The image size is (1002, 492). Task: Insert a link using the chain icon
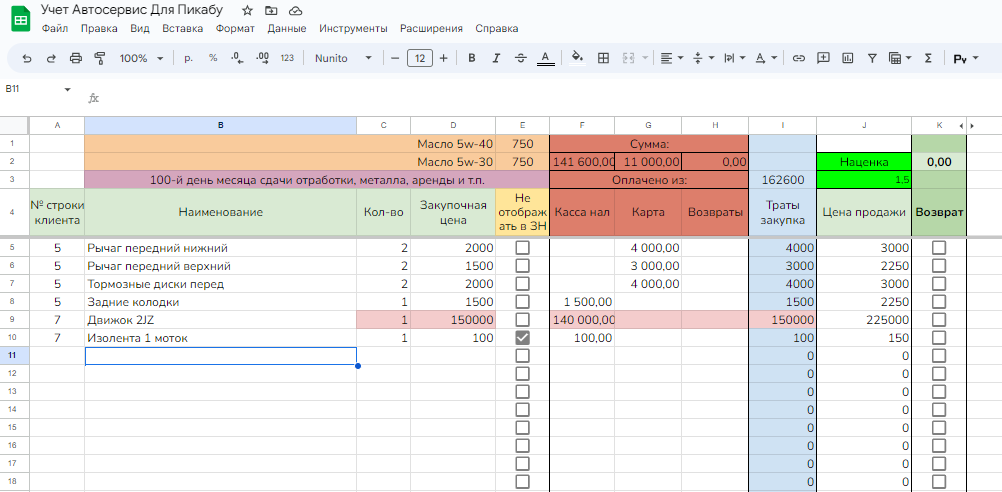click(x=798, y=58)
